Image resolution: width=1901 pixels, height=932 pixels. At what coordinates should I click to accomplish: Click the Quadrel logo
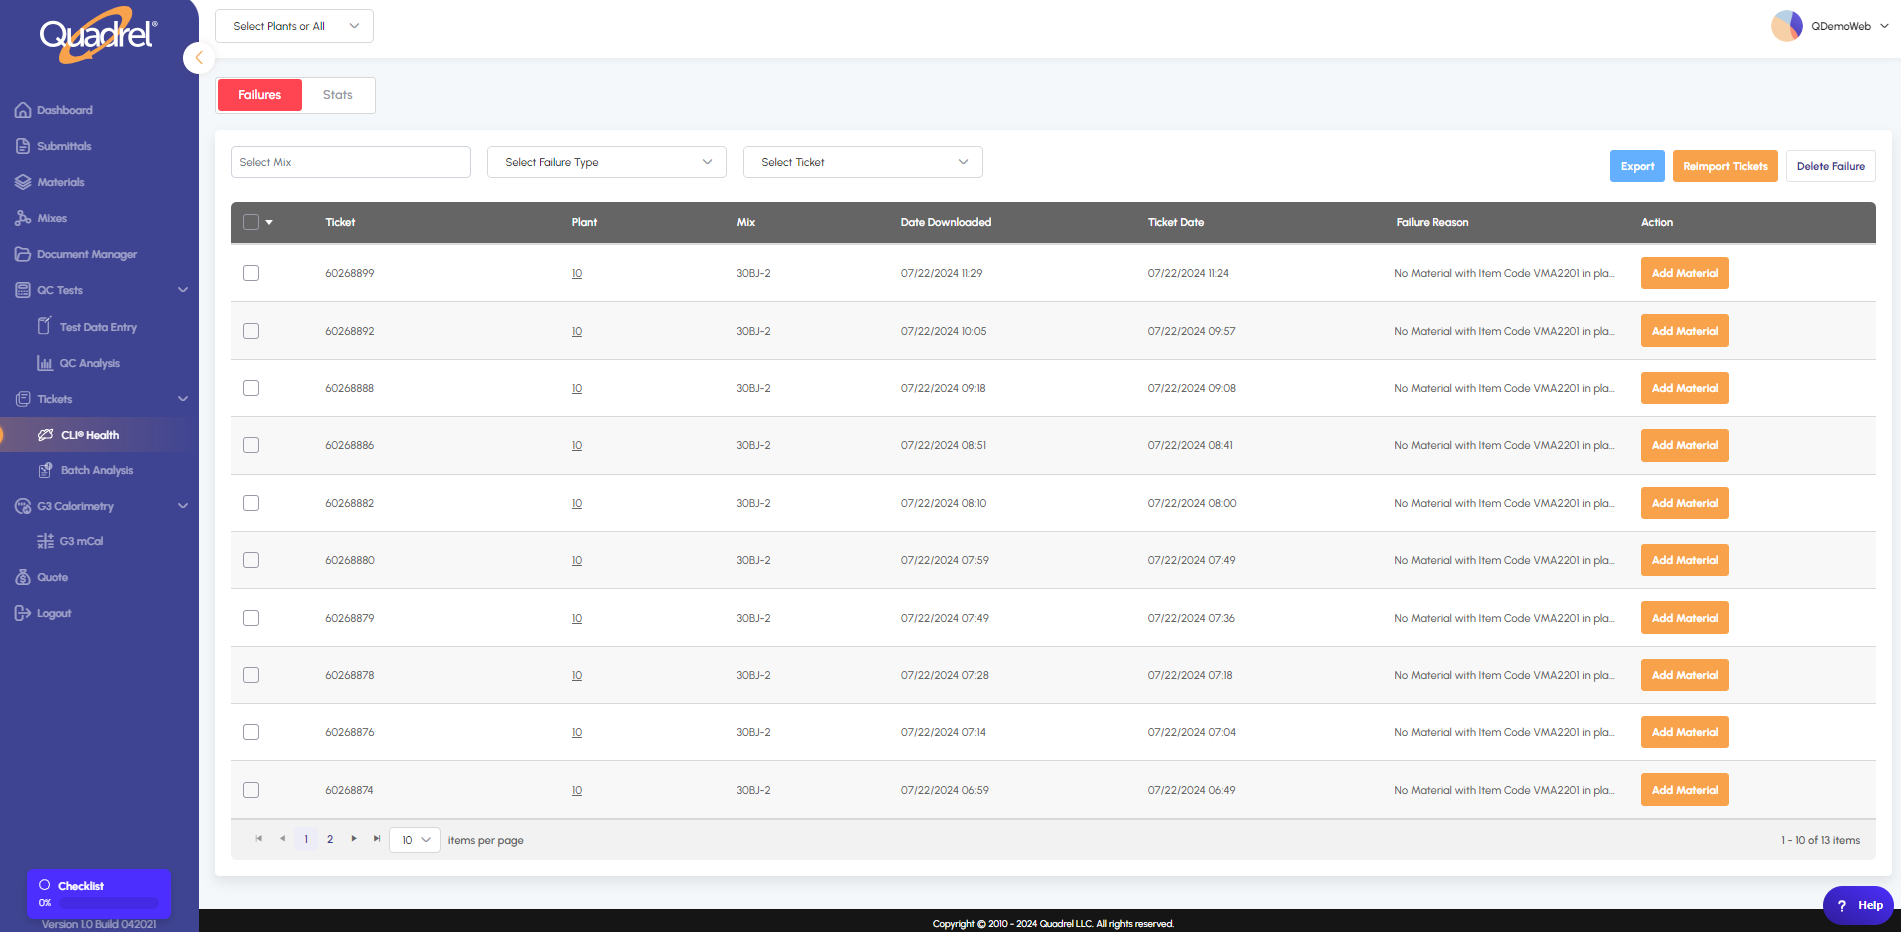coord(98,35)
